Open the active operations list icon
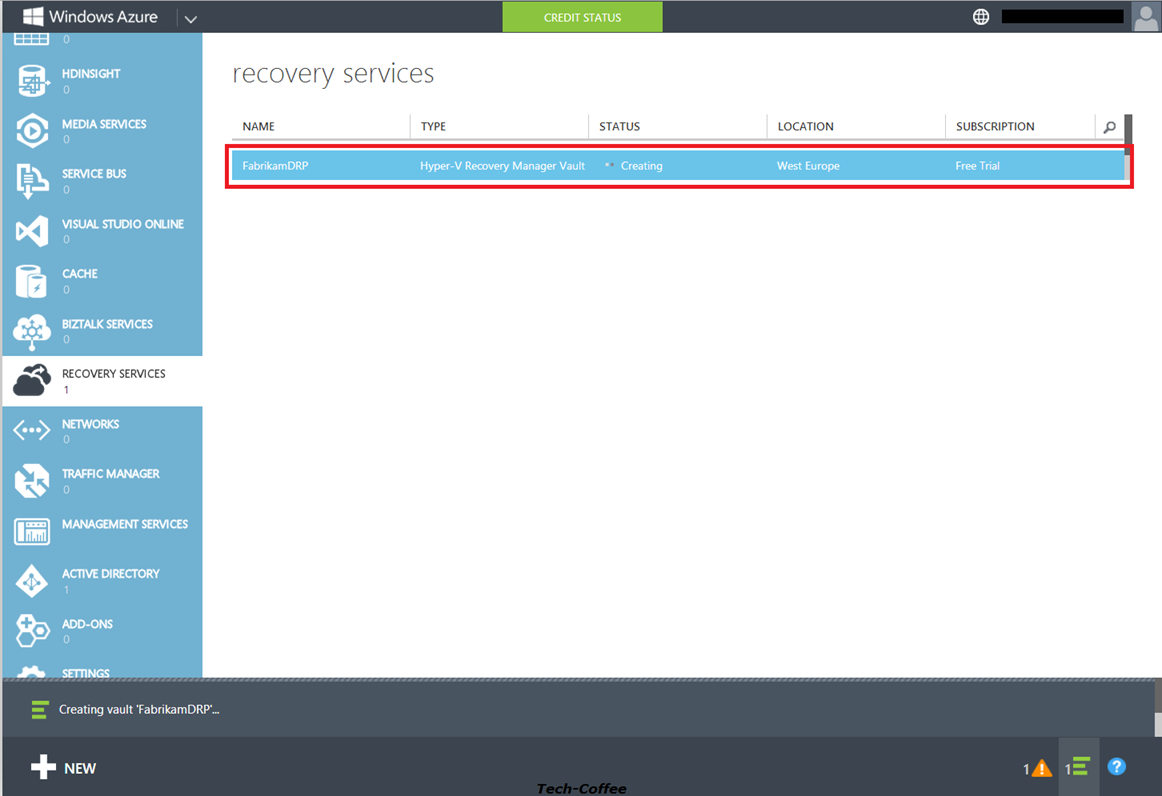This screenshot has width=1162, height=796. point(1080,766)
